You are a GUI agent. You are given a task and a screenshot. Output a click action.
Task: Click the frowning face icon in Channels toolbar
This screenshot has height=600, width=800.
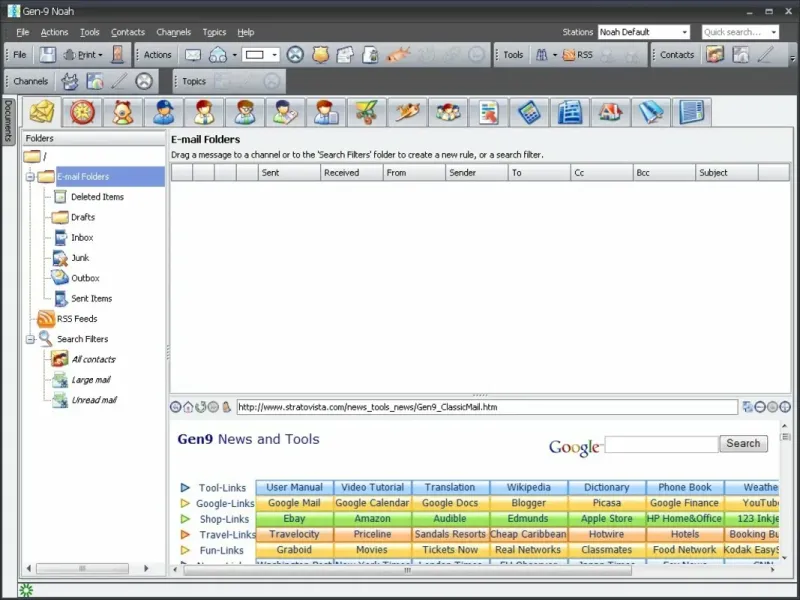144,81
